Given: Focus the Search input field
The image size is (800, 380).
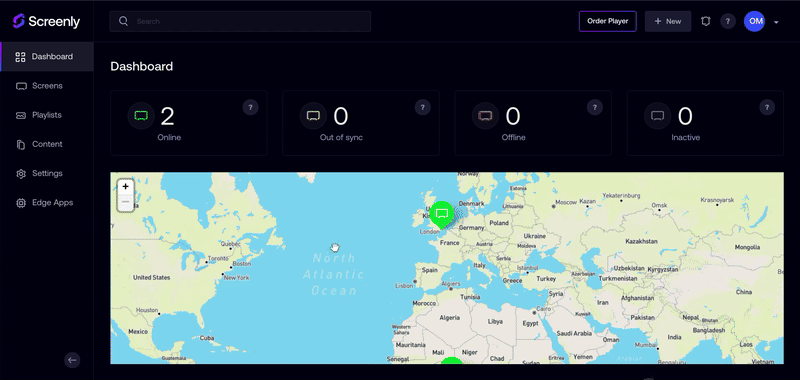Looking at the screenshot, I should pos(240,21).
